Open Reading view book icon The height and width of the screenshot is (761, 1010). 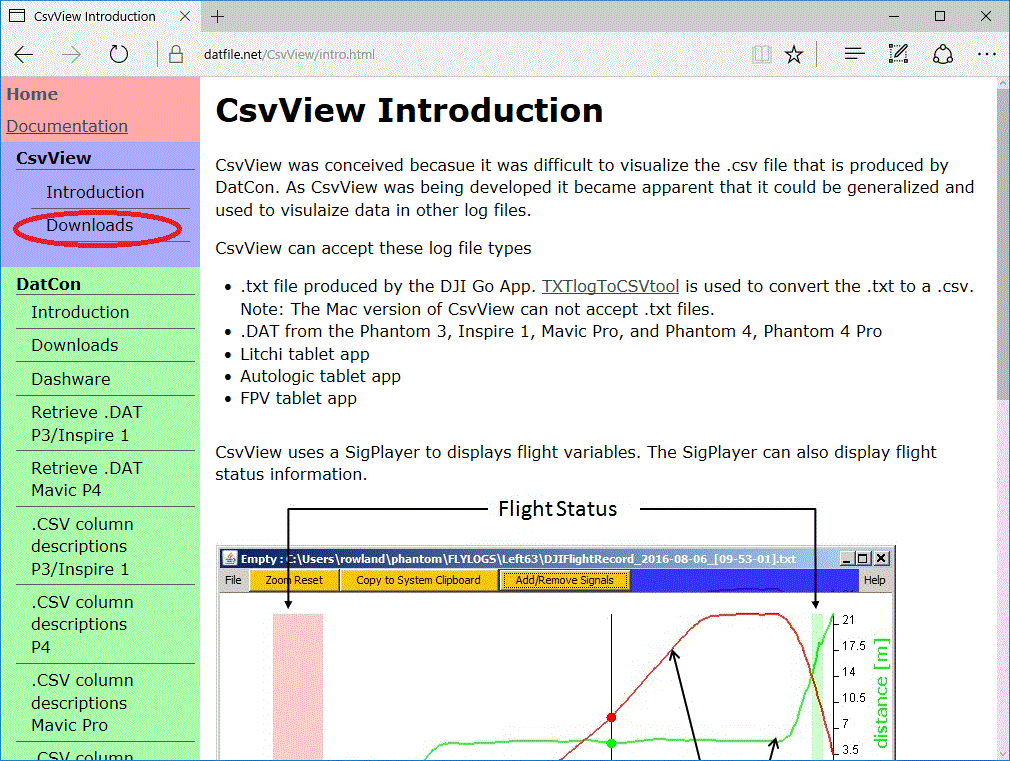762,54
